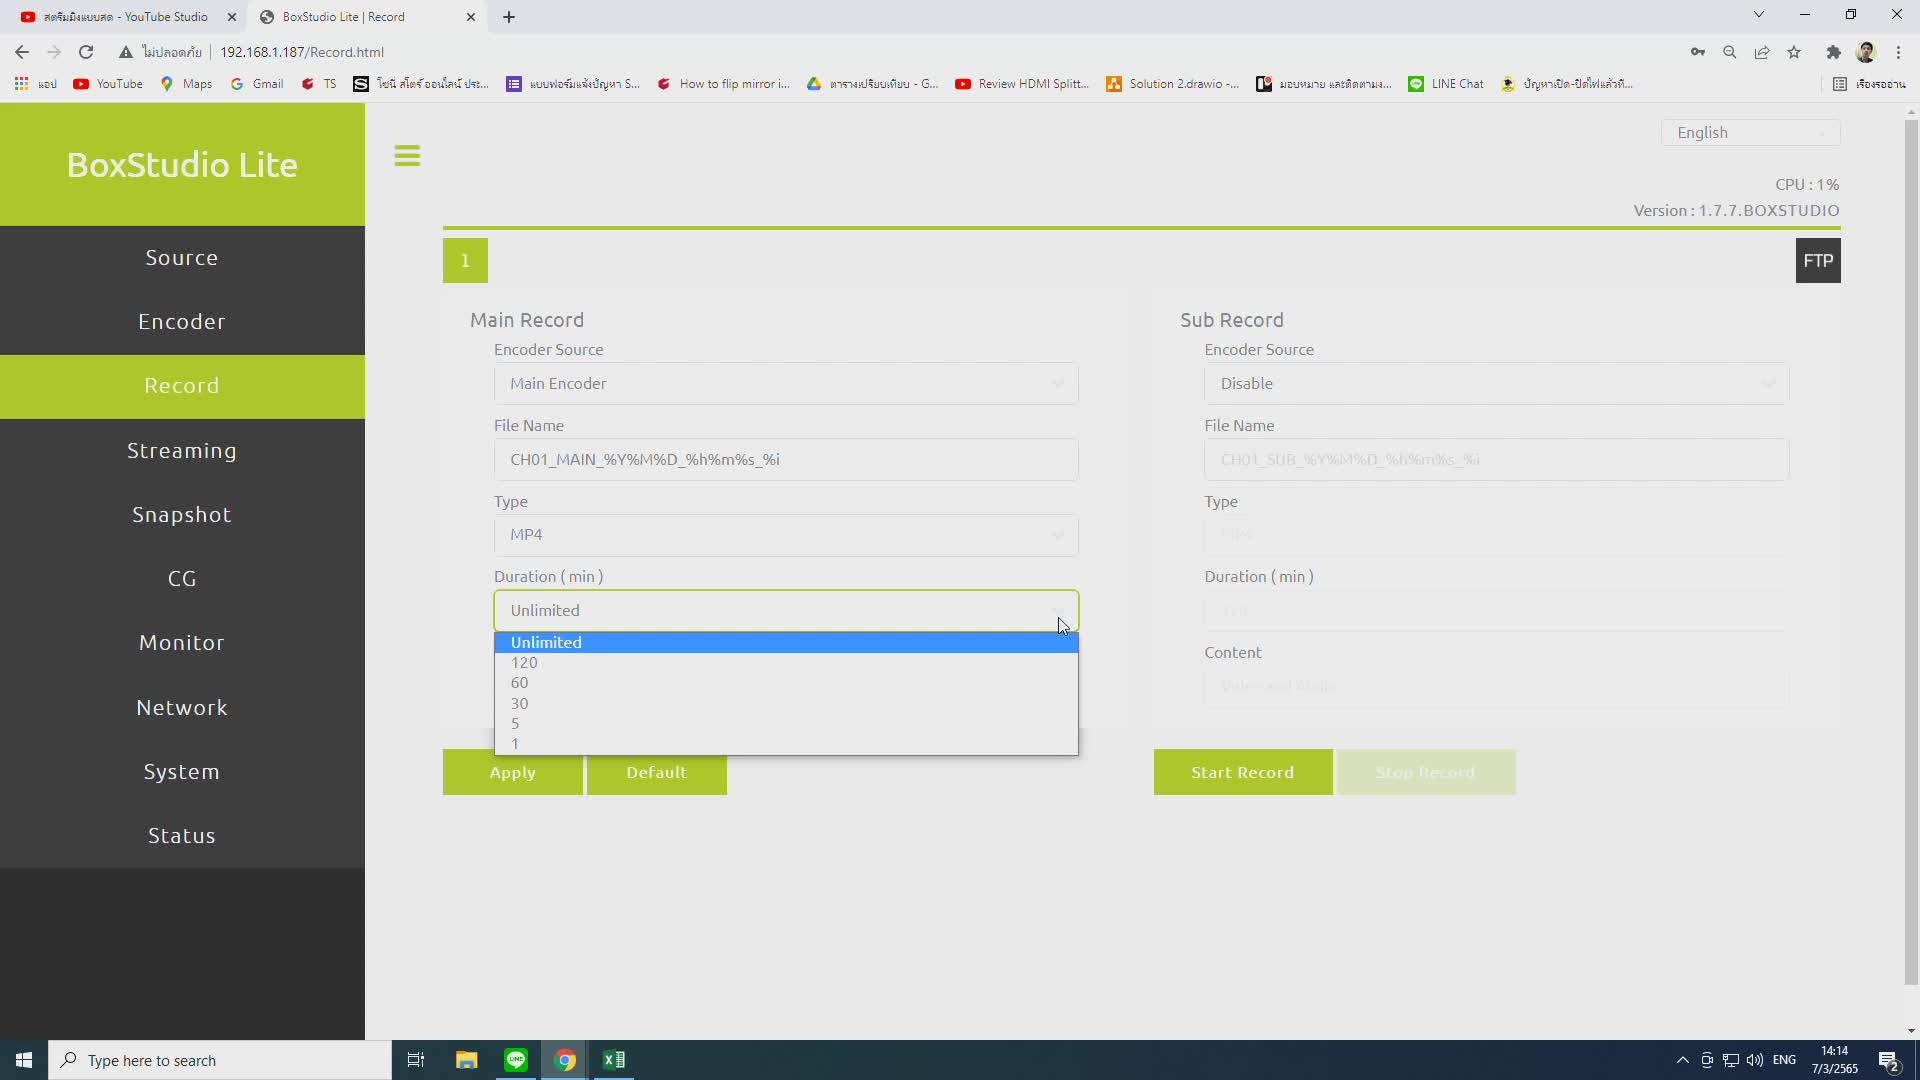Open the Encoder page in sidebar
Image resolution: width=1920 pixels, height=1080 pixels.
(x=182, y=322)
